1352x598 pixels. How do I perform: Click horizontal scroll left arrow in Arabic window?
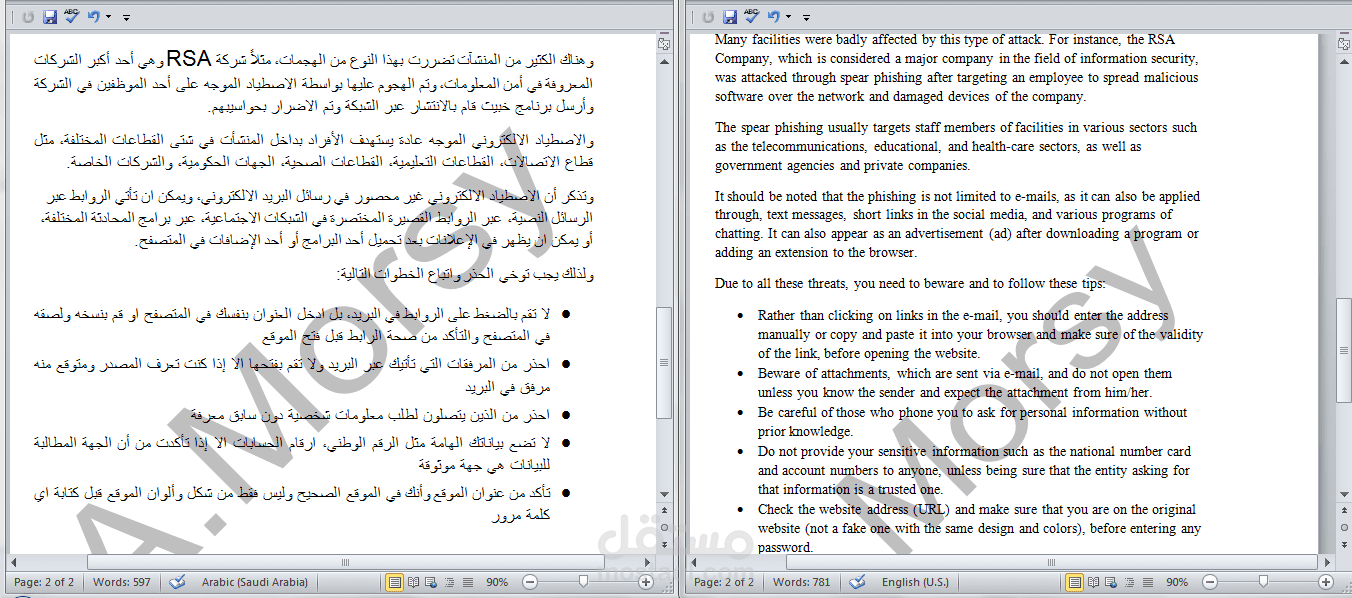pos(15,563)
